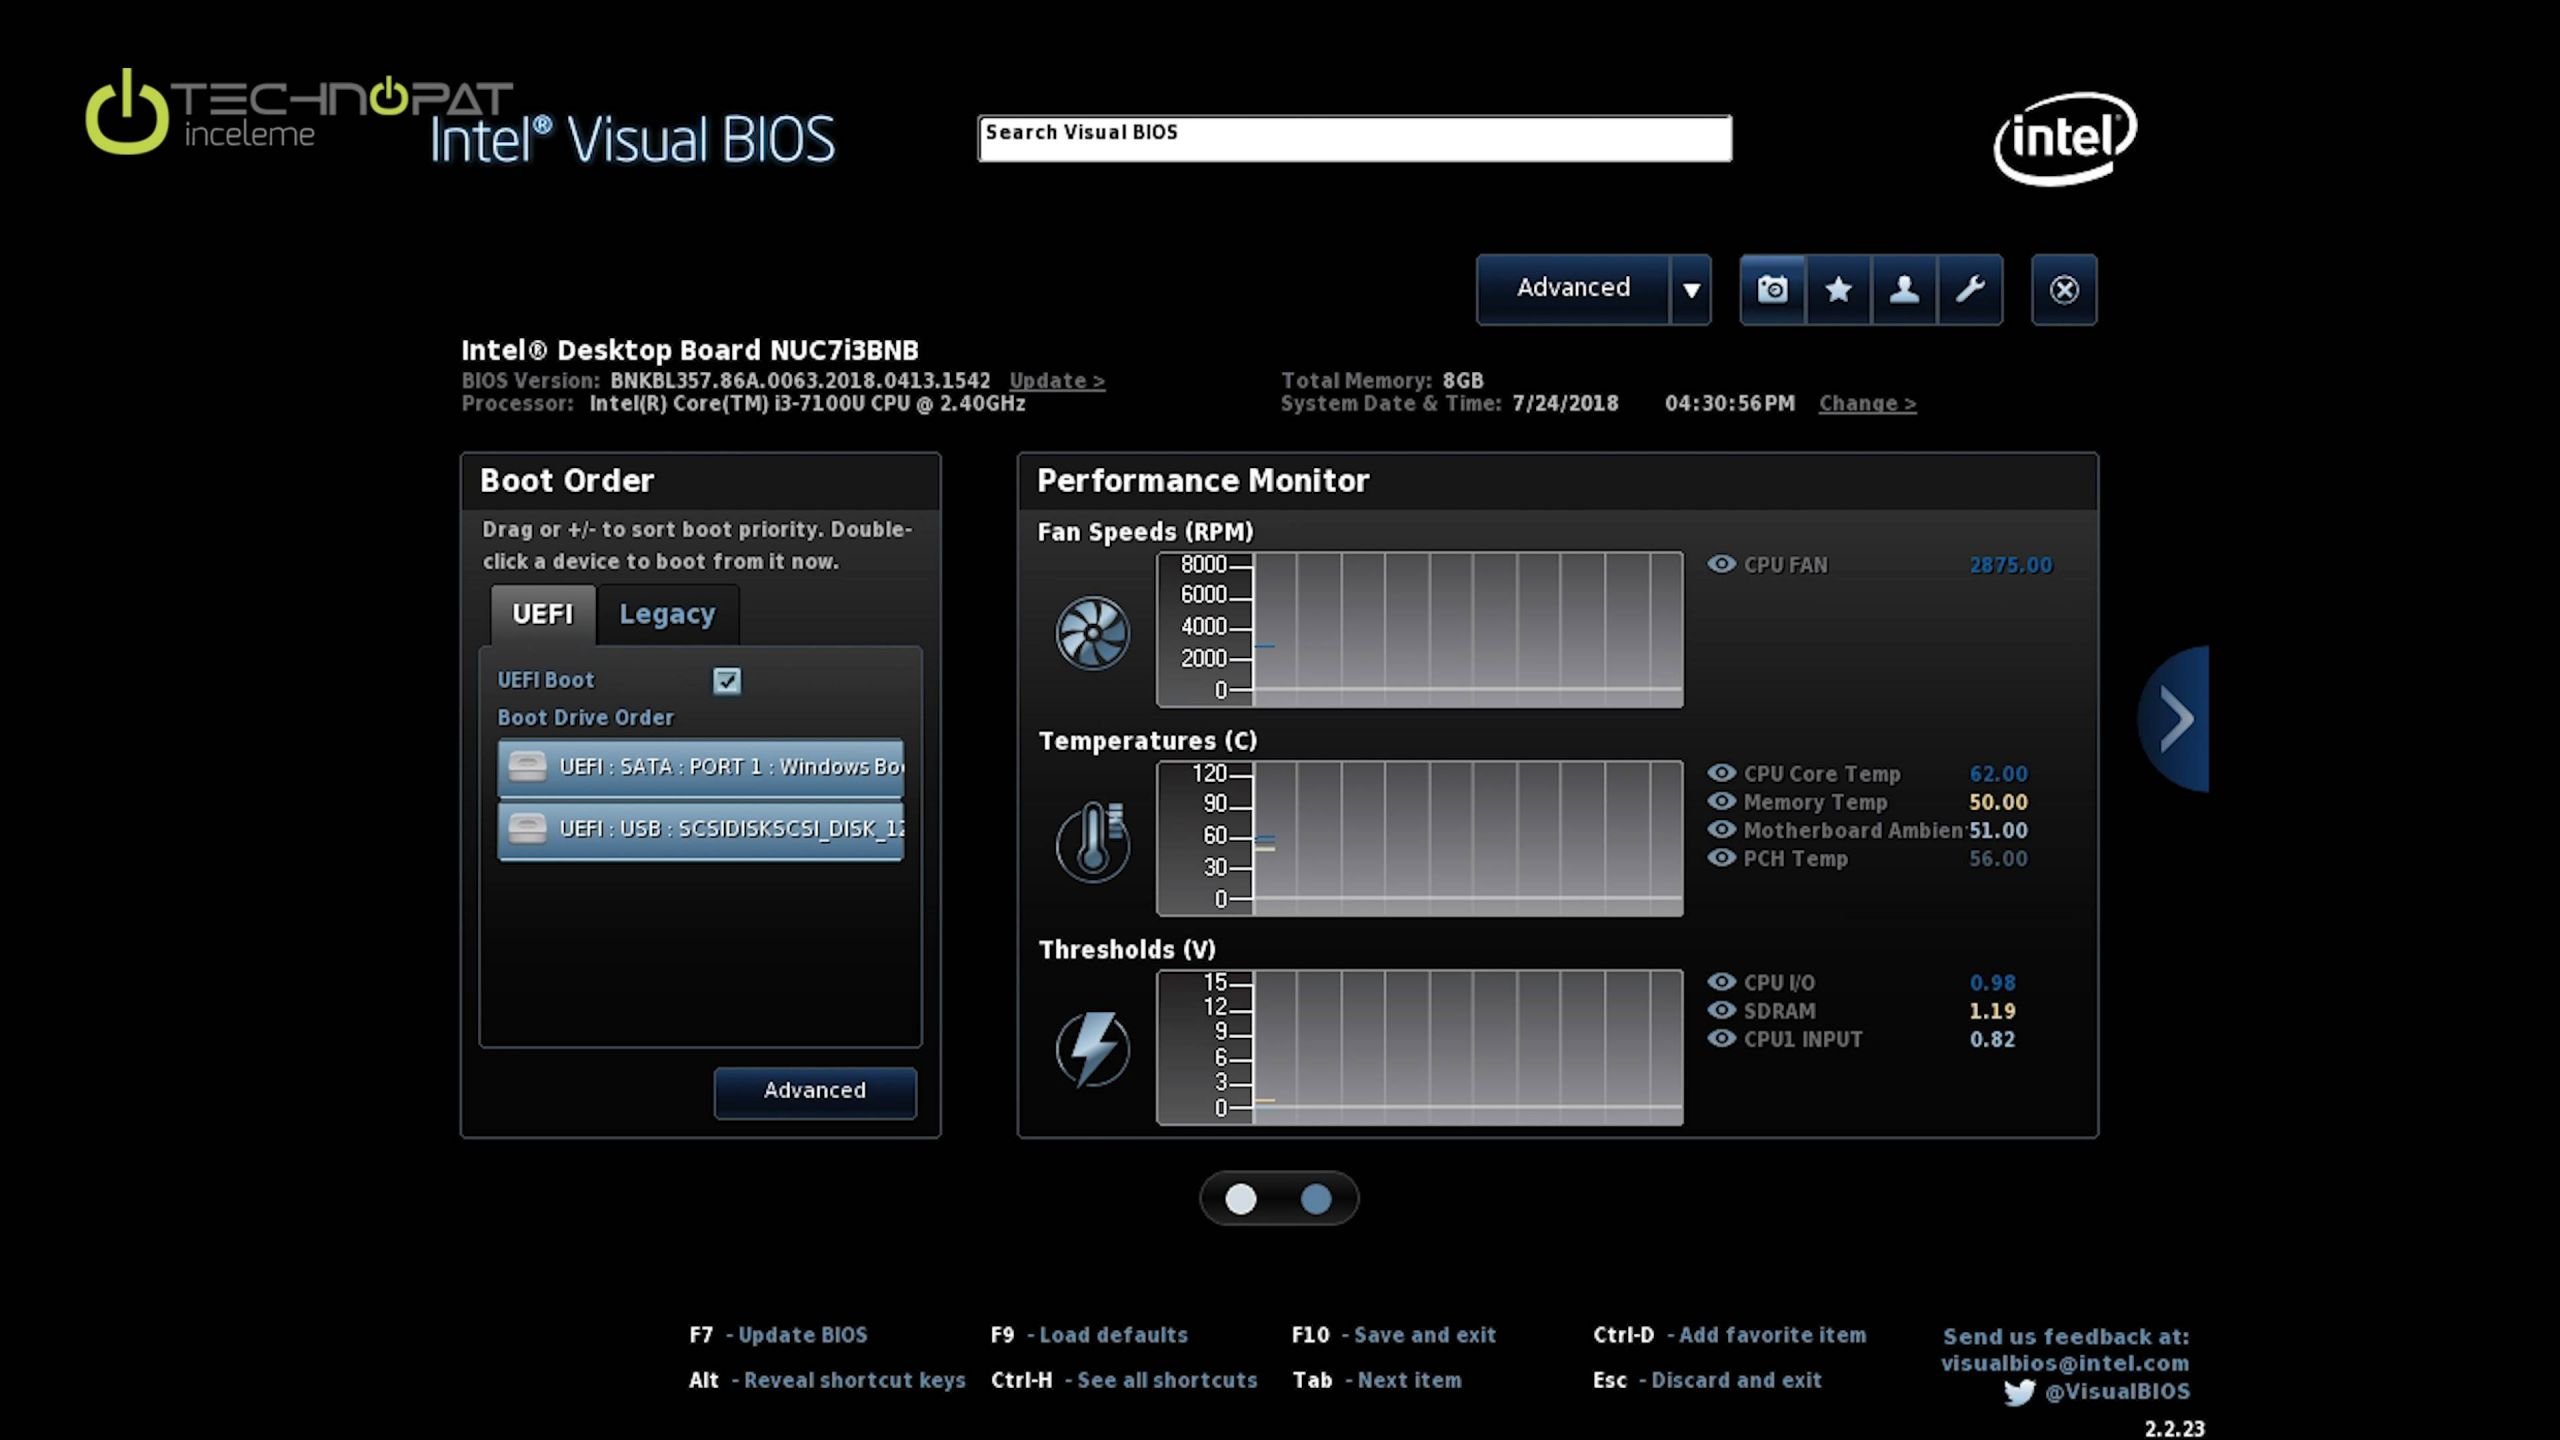Click the BIOS Update link
The width and height of the screenshot is (2560, 1440).
pyautogui.click(x=1056, y=381)
